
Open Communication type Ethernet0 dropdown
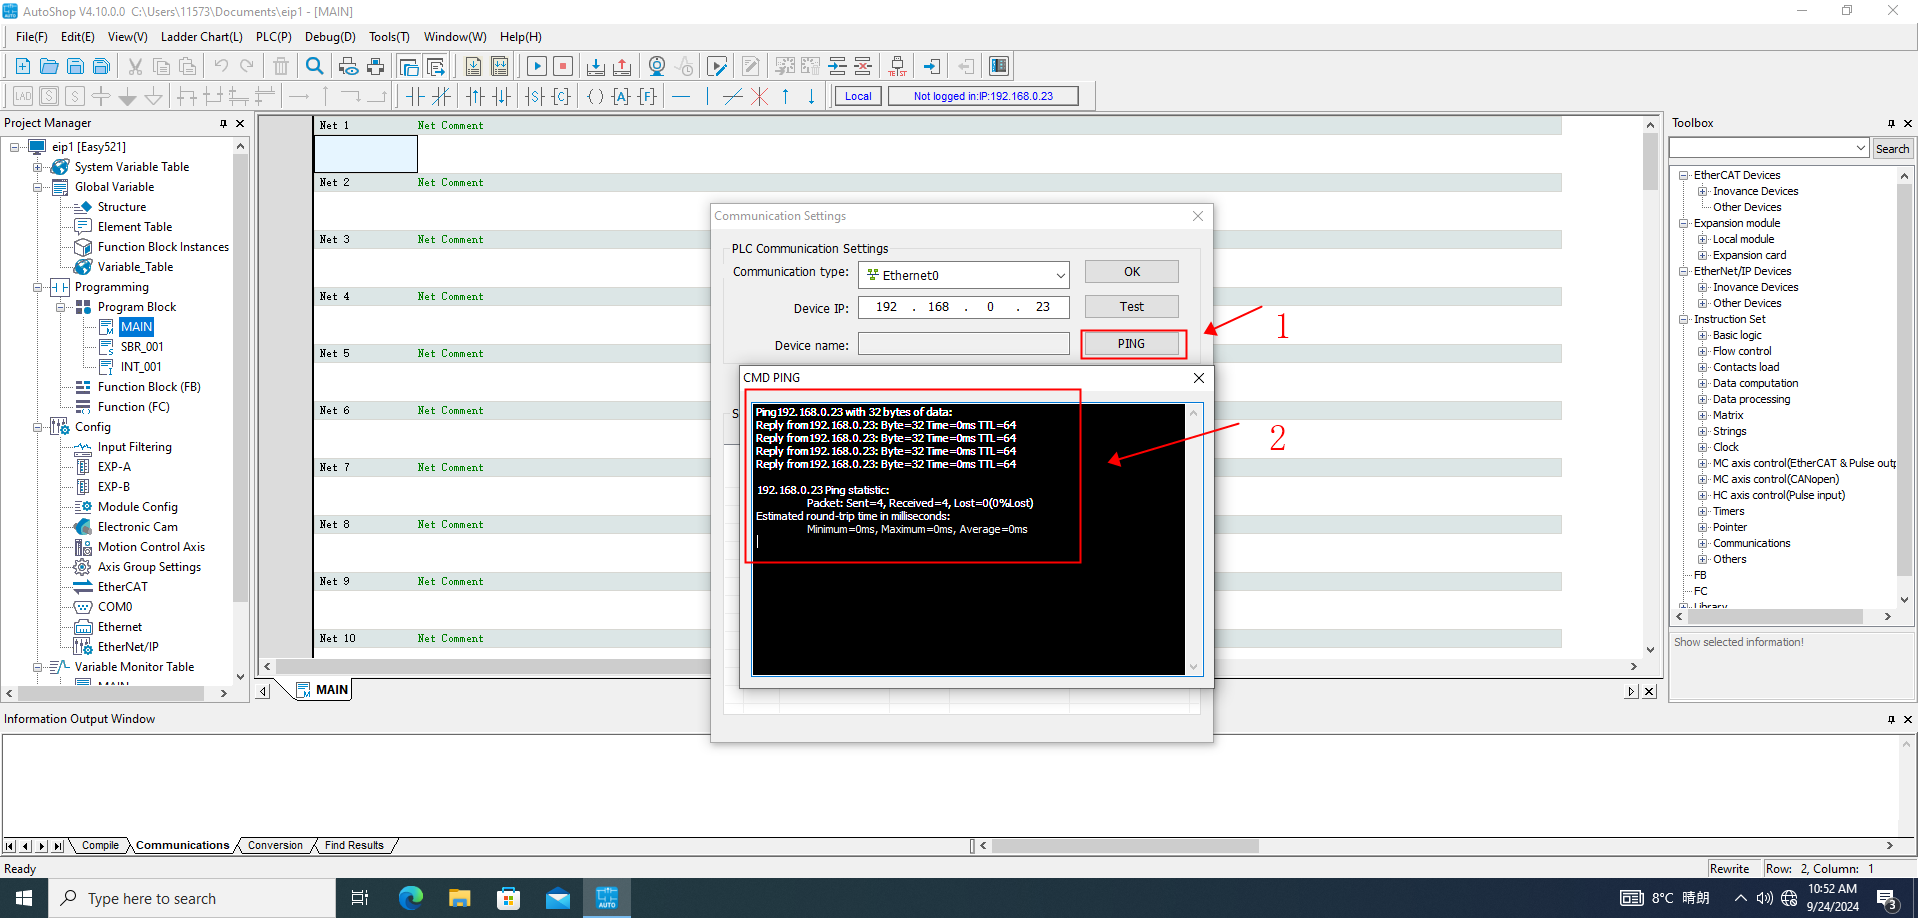(x=1060, y=275)
